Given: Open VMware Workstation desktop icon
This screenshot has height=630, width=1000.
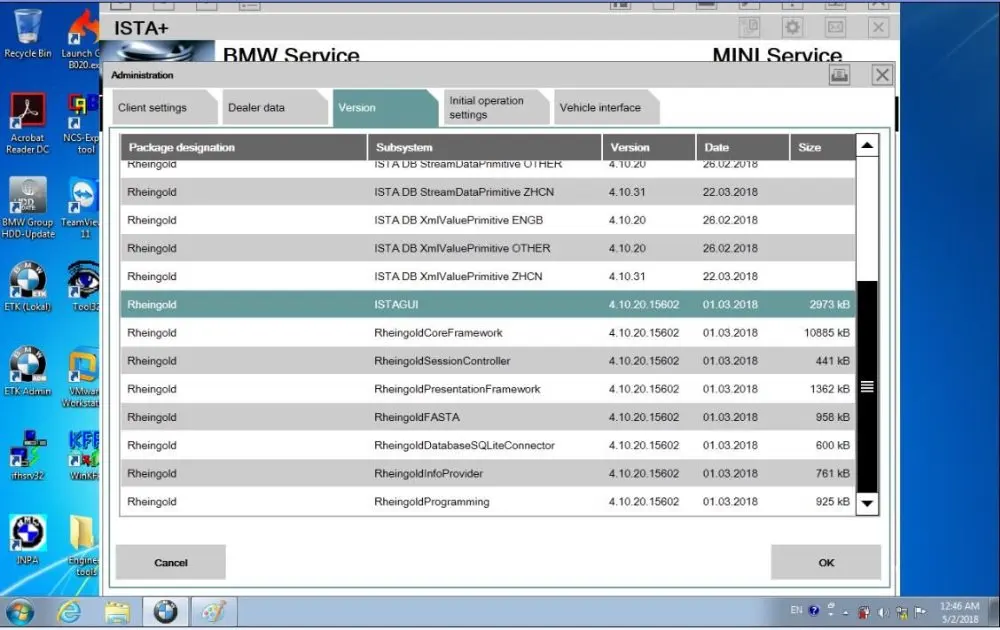Looking at the screenshot, I should [x=82, y=377].
